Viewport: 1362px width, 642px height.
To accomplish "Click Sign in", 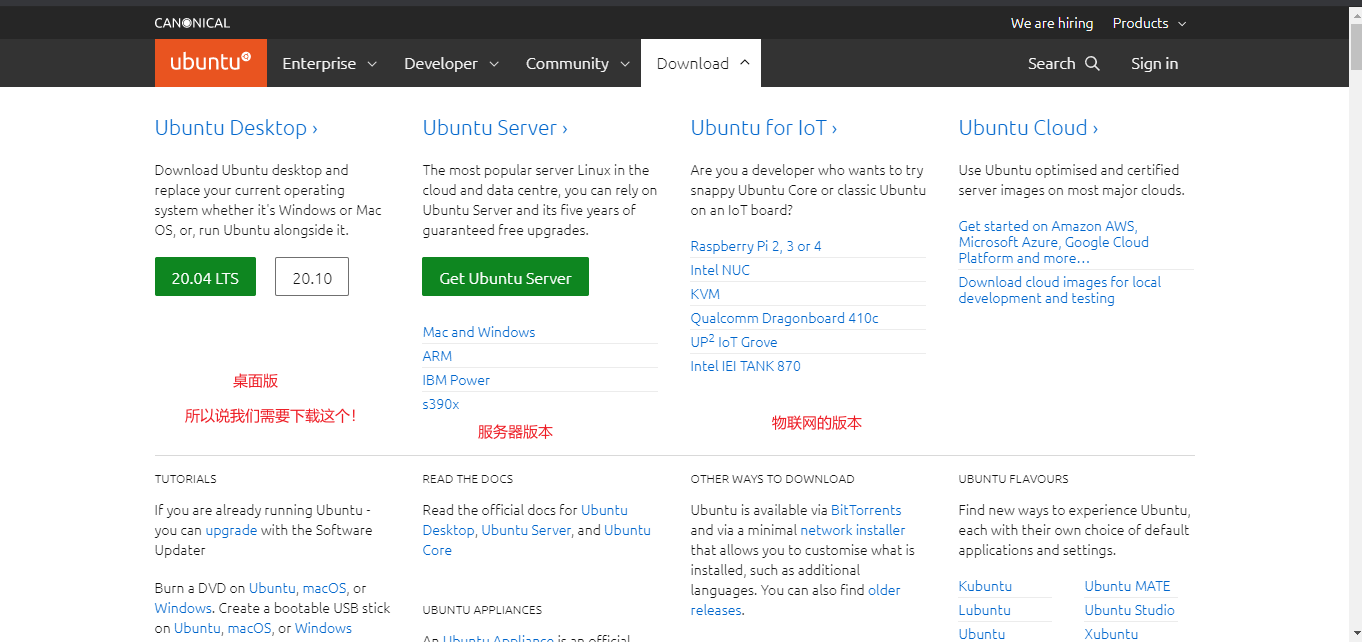I will [1154, 63].
